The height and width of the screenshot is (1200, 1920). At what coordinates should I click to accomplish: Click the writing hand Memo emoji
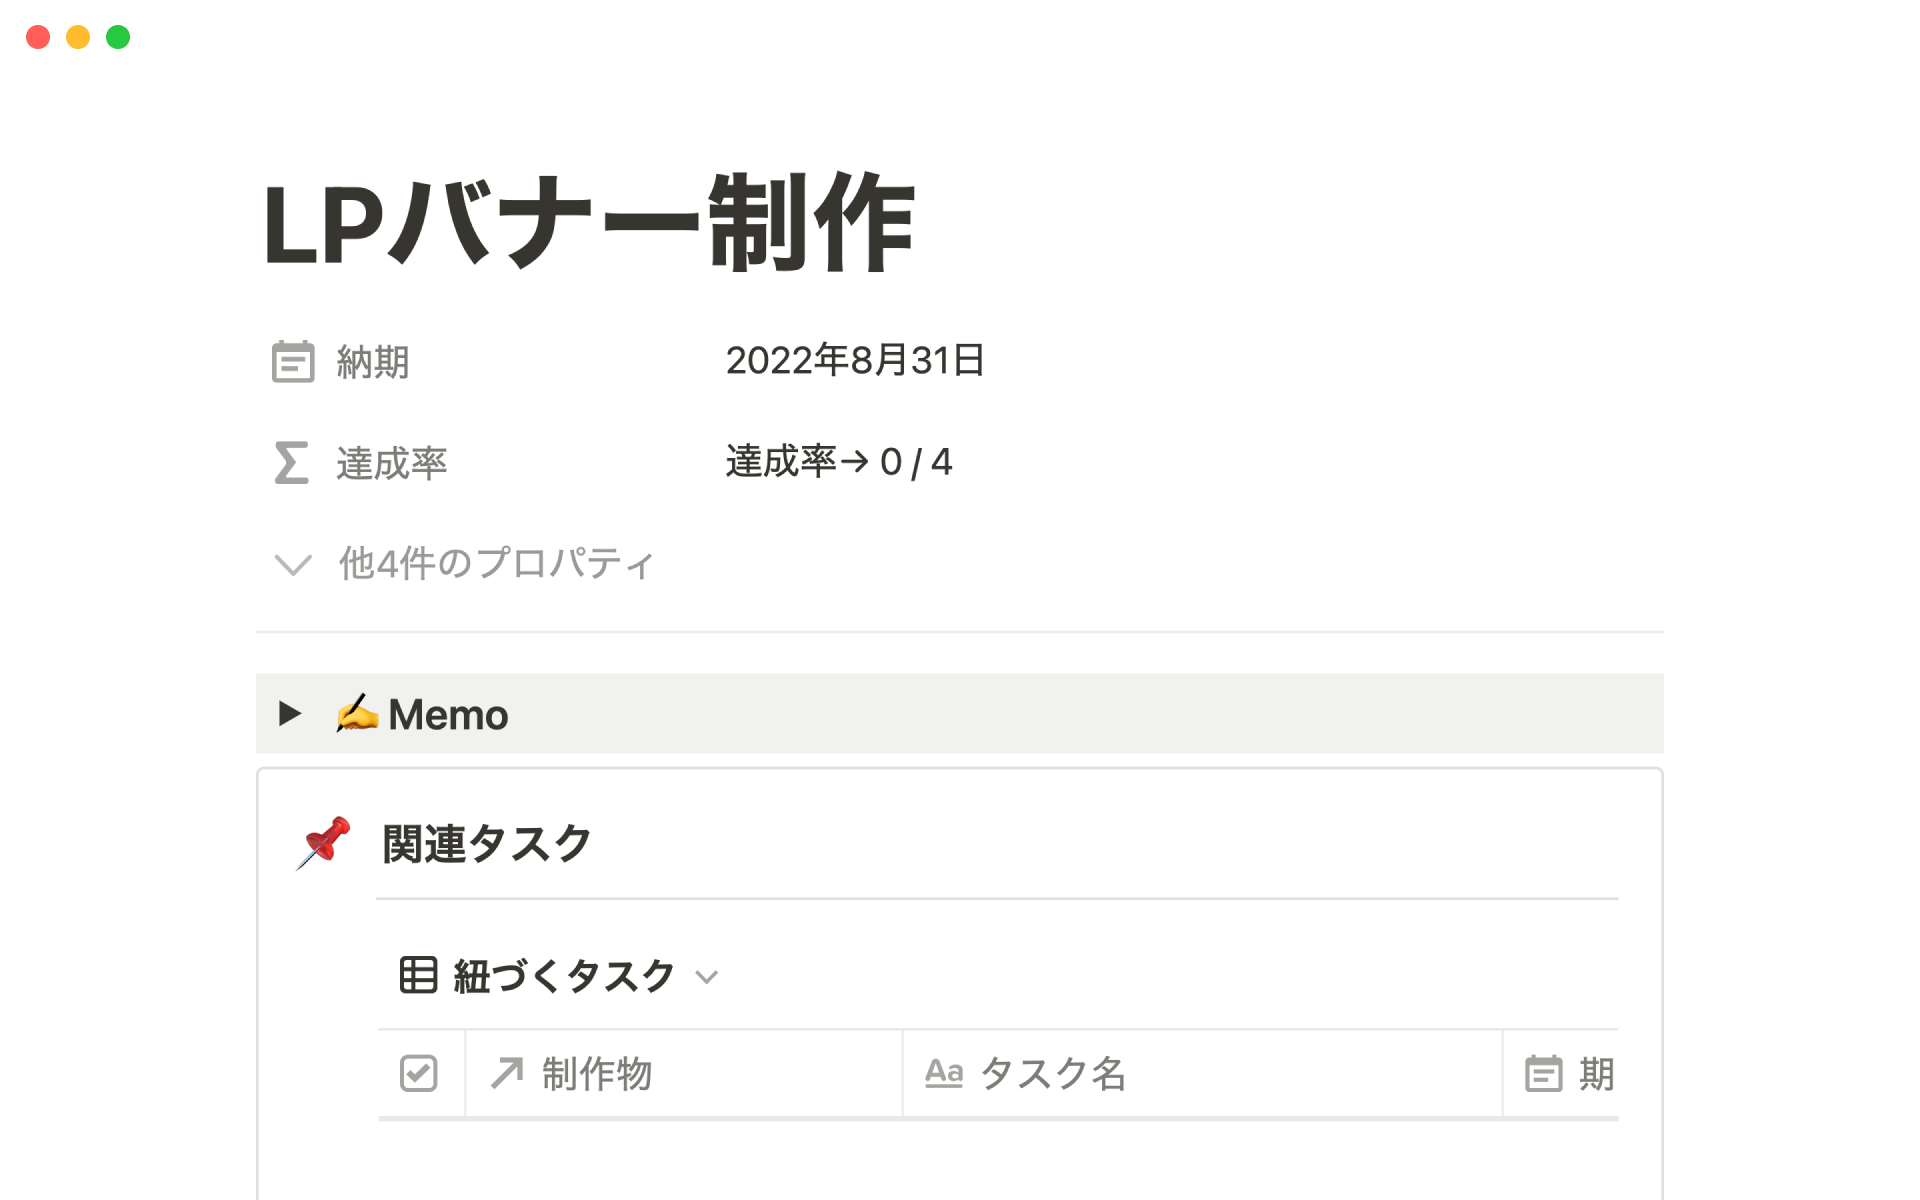(x=357, y=714)
